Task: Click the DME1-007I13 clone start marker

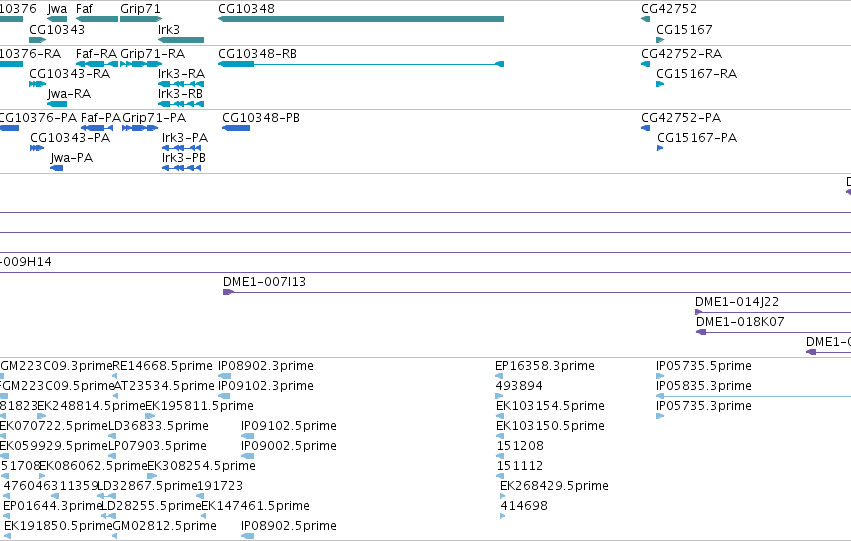Action: (228, 292)
